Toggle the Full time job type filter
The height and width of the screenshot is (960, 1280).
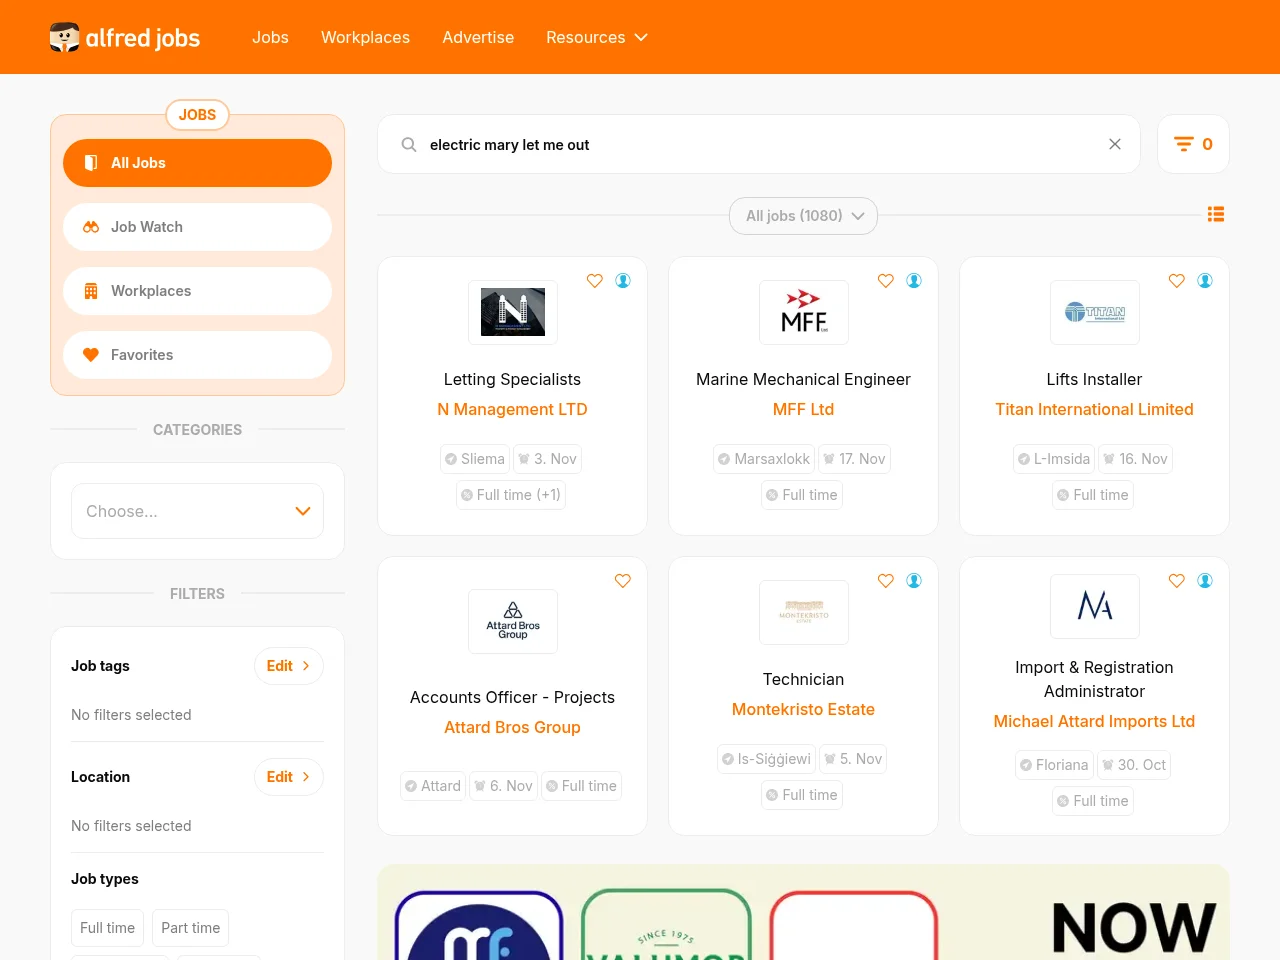point(107,928)
